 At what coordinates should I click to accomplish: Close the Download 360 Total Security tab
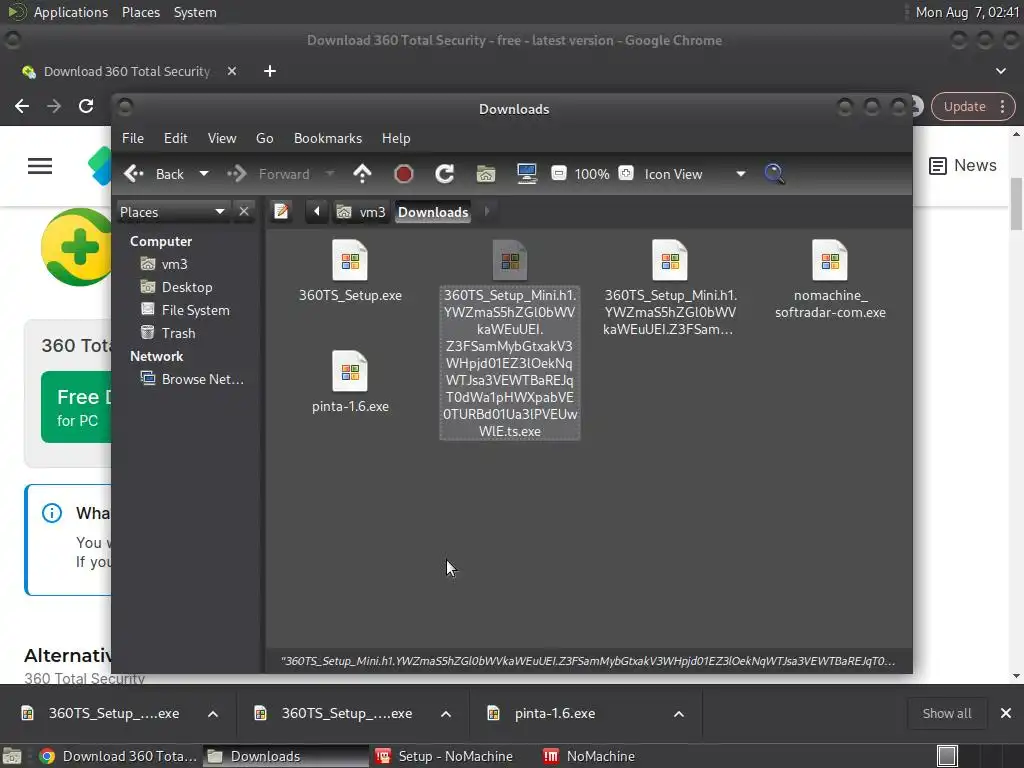tap(232, 71)
